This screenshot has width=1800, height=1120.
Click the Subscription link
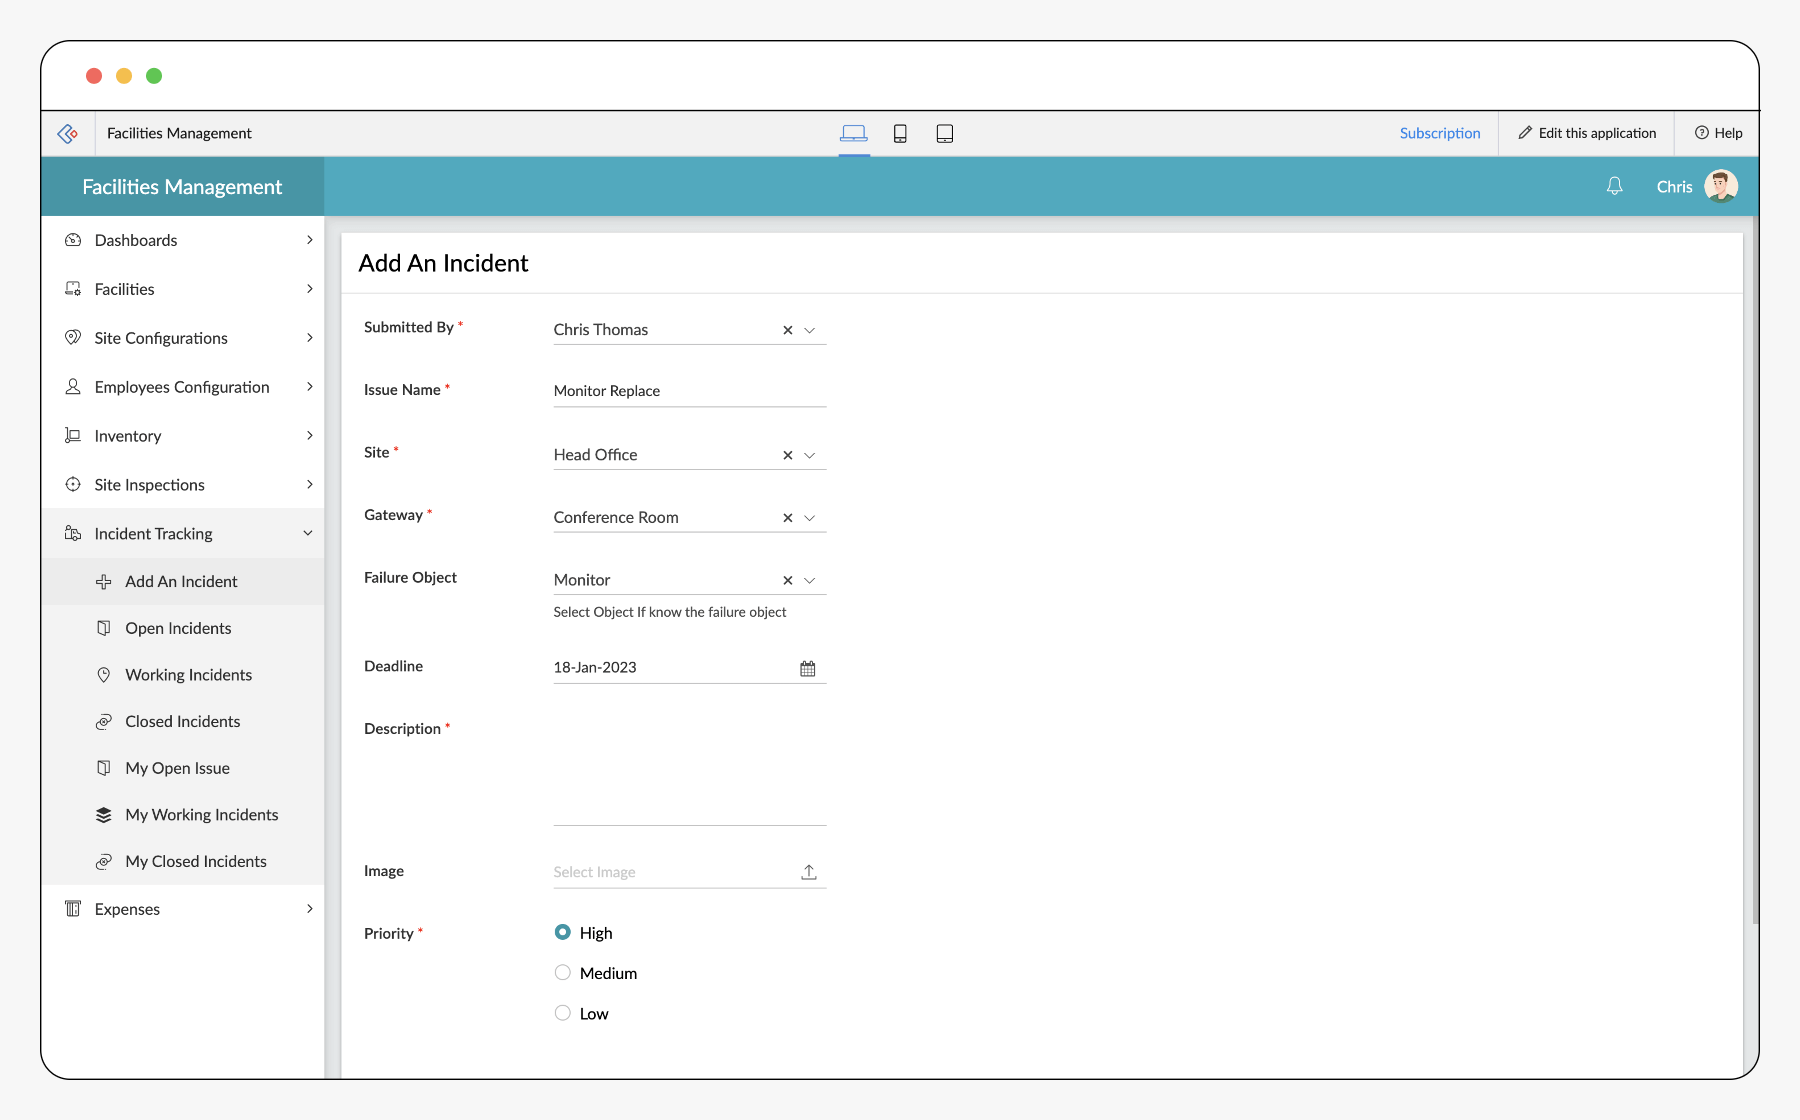click(x=1439, y=134)
